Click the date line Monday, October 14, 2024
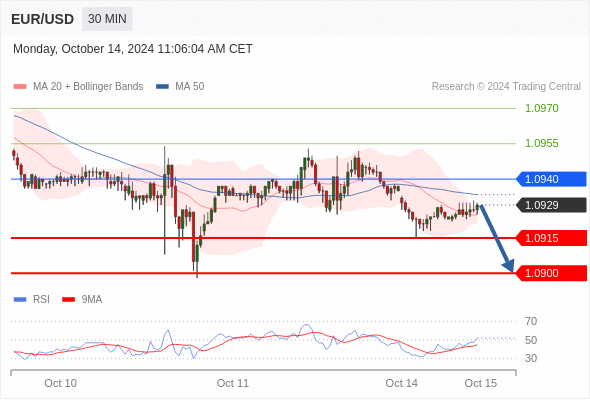The width and height of the screenshot is (590, 400). point(133,49)
